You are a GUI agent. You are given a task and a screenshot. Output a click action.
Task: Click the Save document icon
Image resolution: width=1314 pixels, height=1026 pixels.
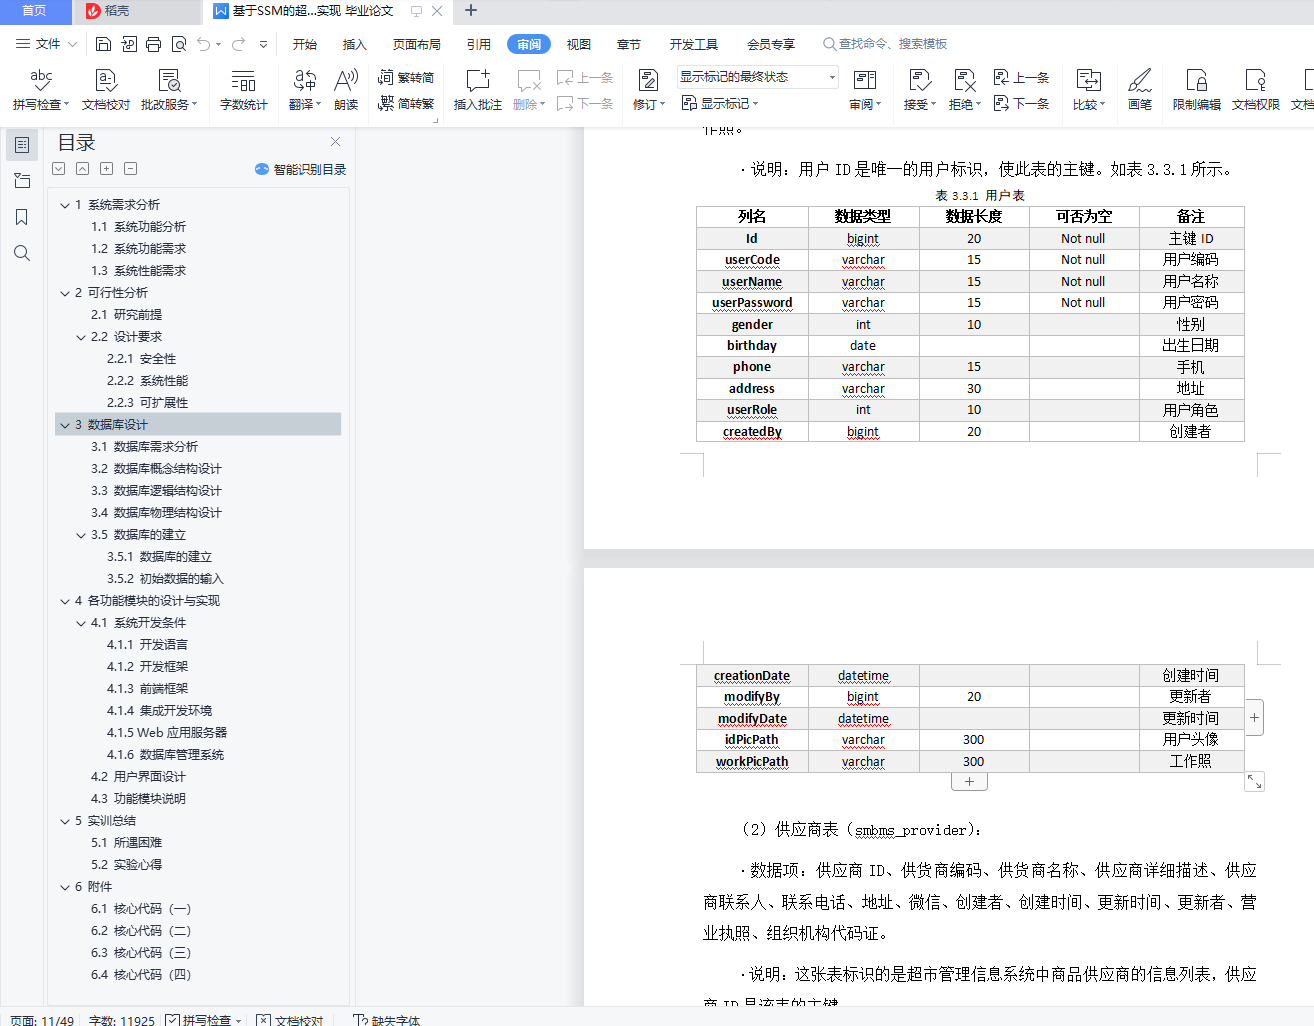[x=103, y=44]
